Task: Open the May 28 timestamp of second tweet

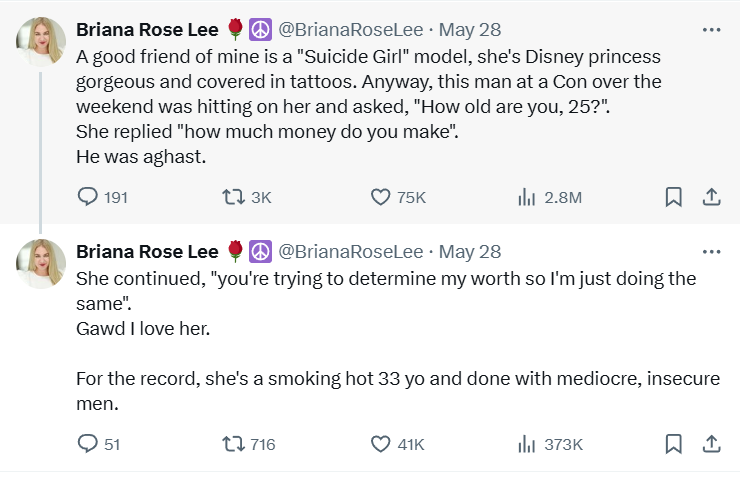Action: (470, 251)
